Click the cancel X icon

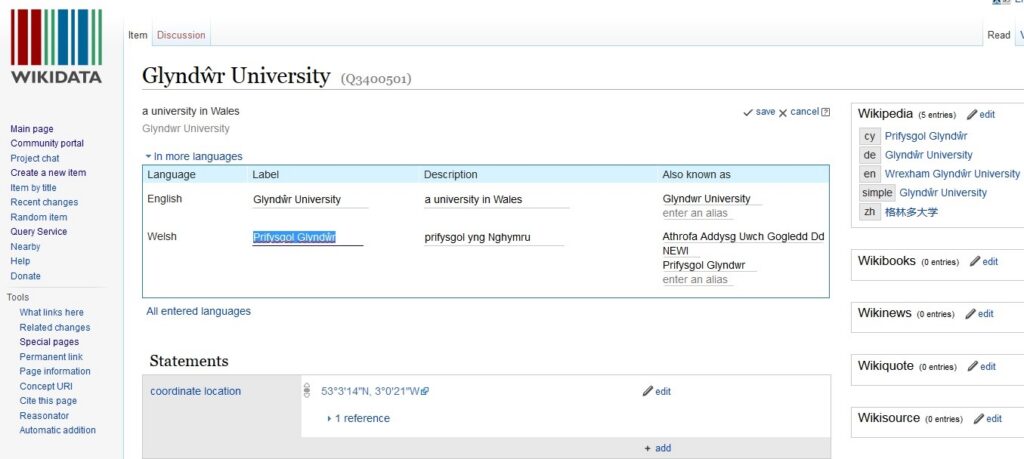click(783, 112)
